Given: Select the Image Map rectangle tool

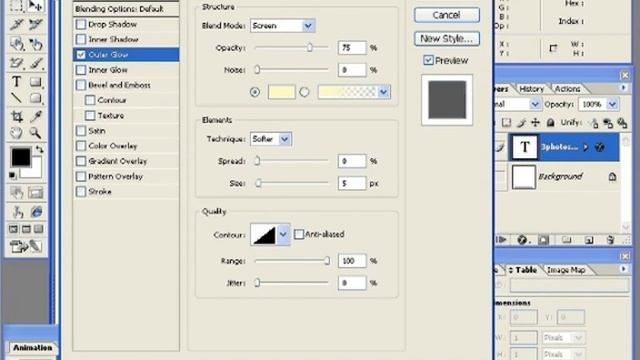Looking at the screenshot, I should [x=16, y=44].
